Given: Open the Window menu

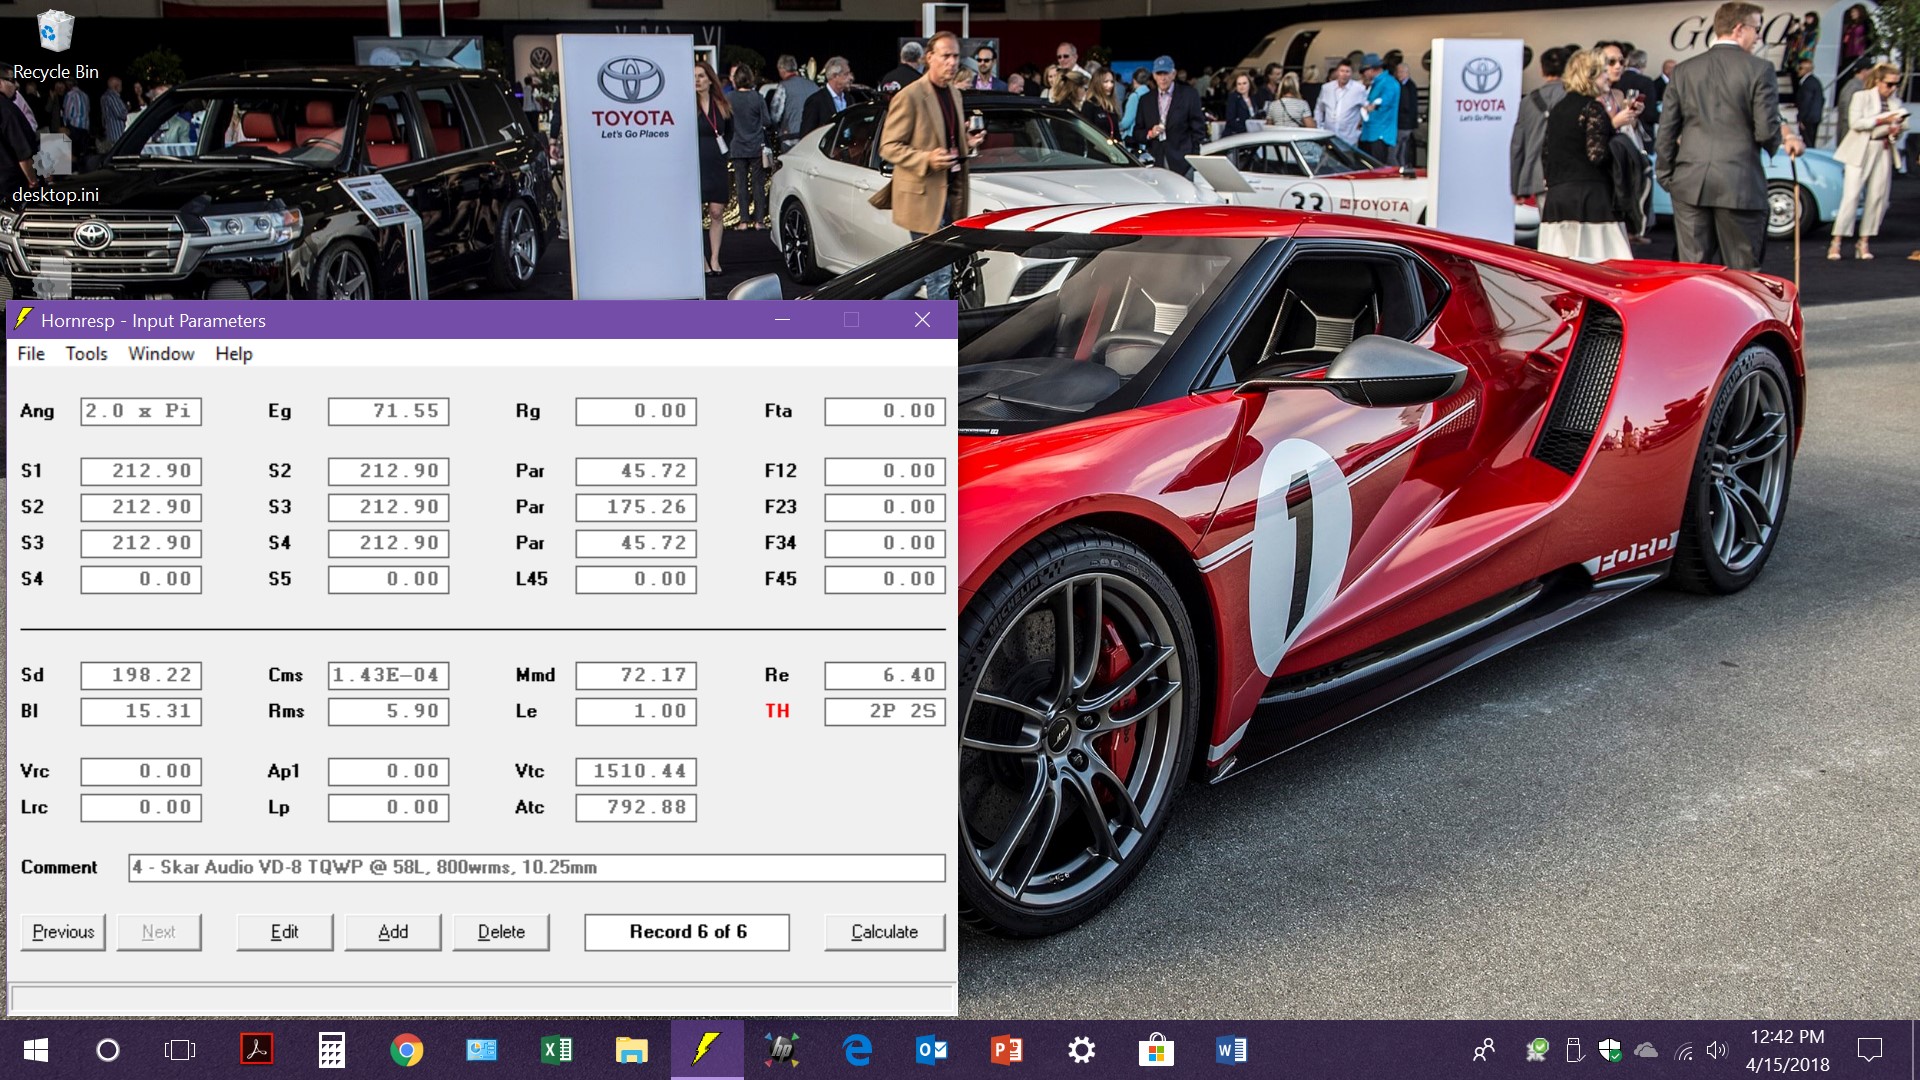Looking at the screenshot, I should coord(161,354).
